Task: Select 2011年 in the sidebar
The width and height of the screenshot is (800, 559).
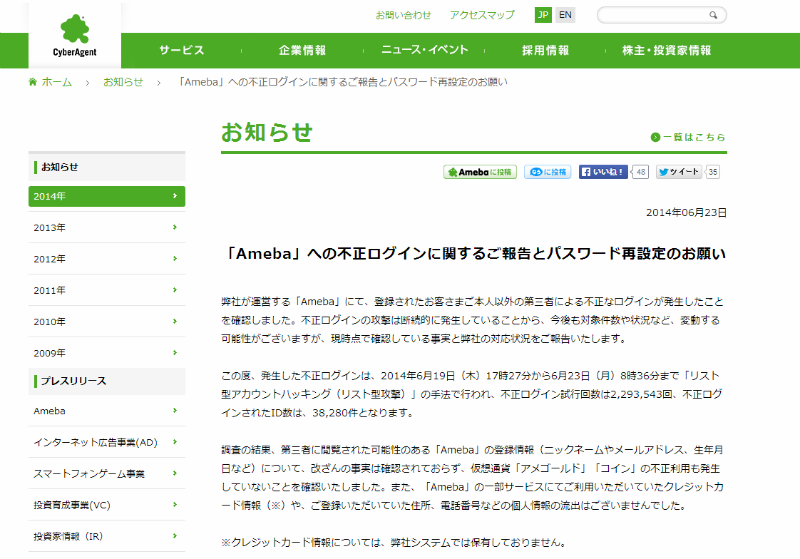Action: 107,290
